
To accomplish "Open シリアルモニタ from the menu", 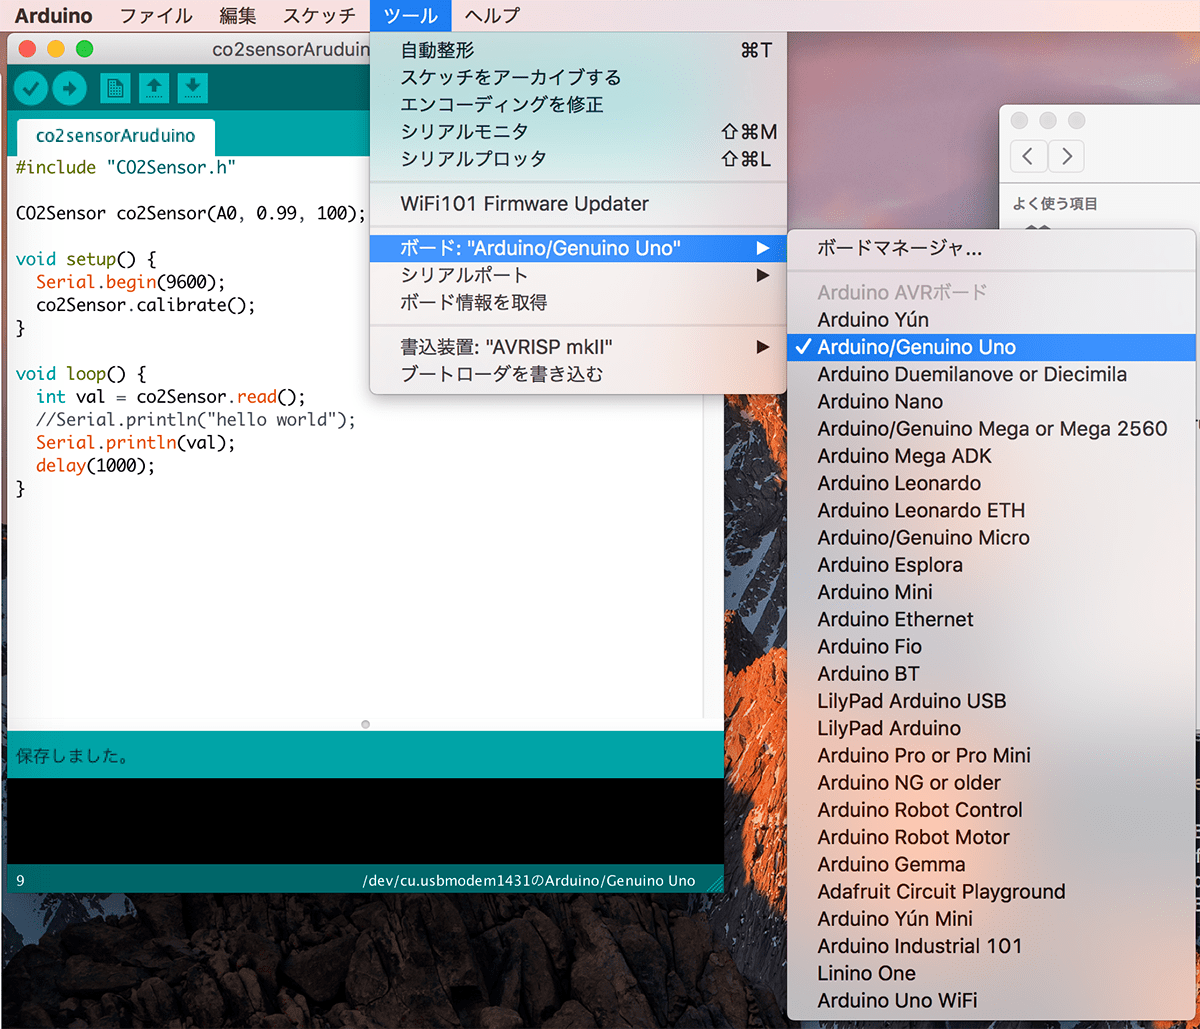I will point(578,131).
